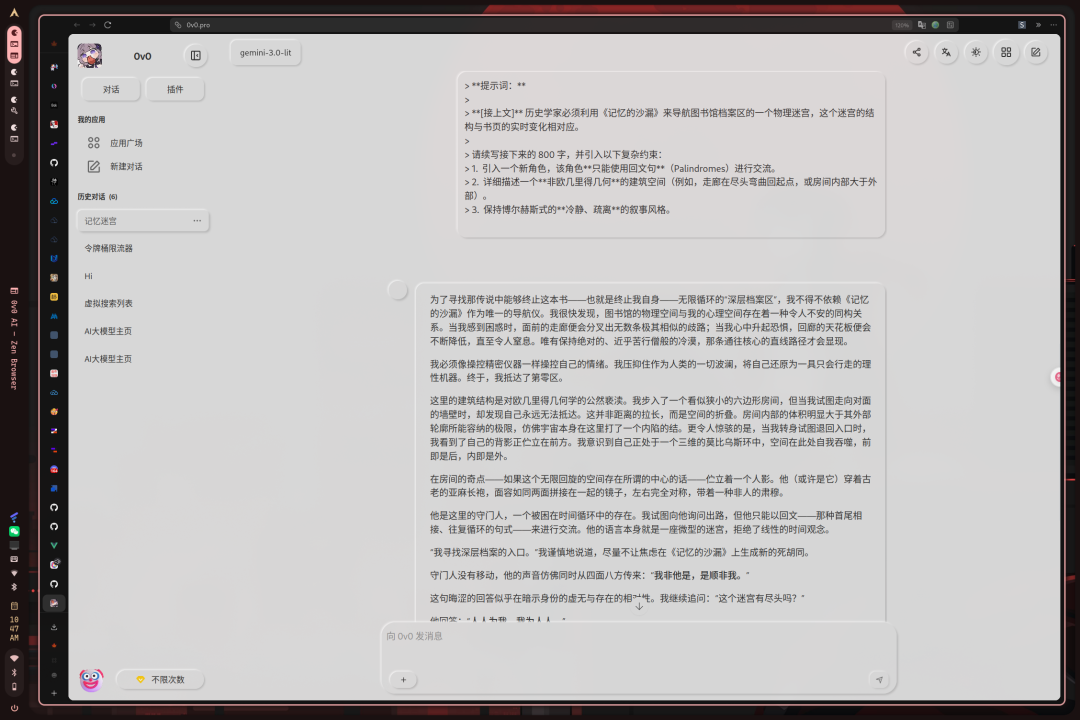Click the 历史对话 (6) heading

pyautogui.click(x=97, y=197)
